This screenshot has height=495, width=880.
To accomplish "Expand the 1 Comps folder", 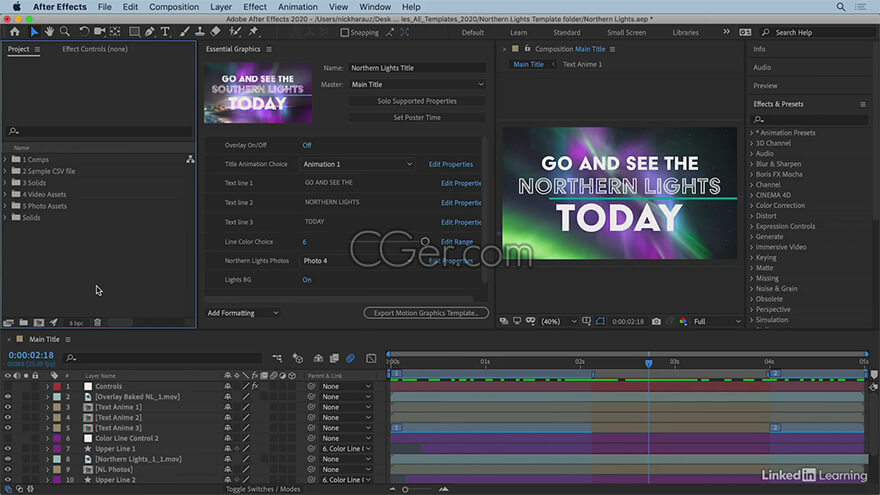I will (x=5, y=159).
